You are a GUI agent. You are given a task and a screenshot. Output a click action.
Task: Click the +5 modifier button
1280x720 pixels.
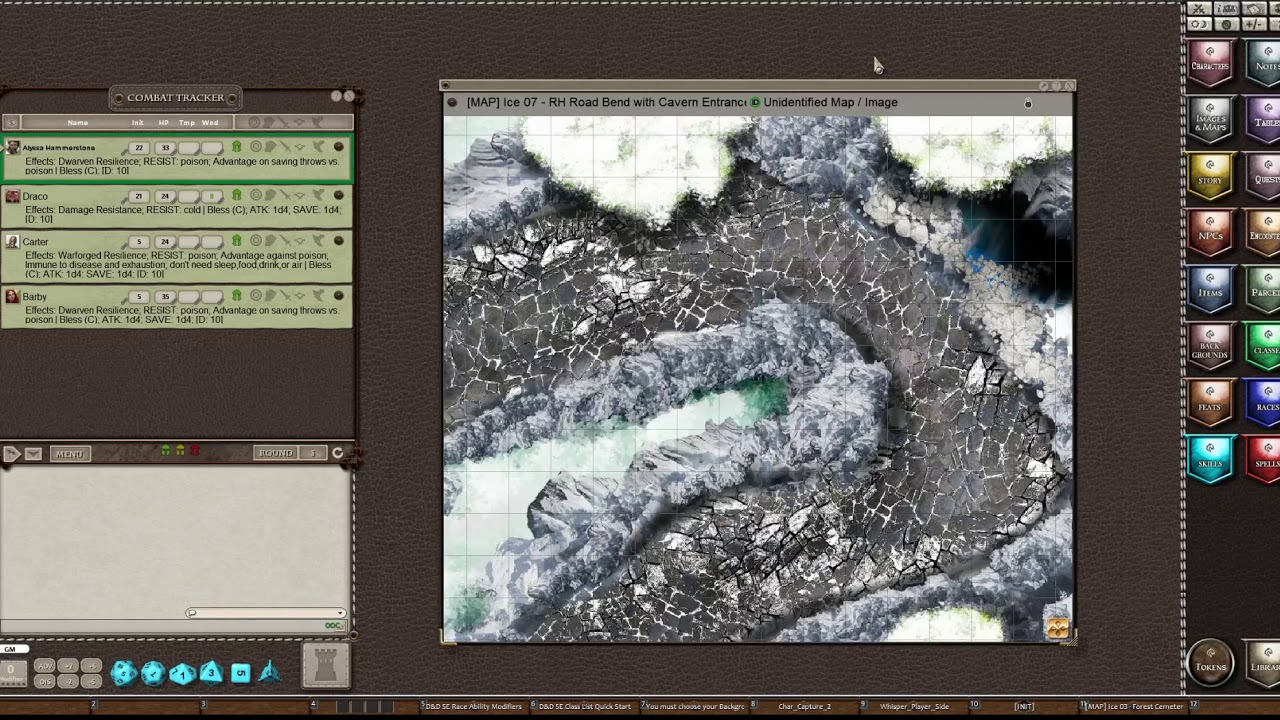91,666
